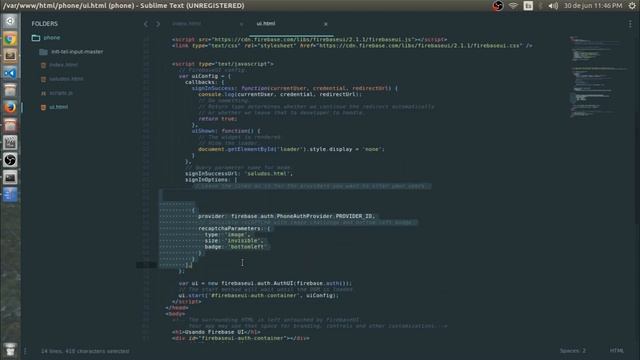640x360 pixels.
Task: Click the firebaseui-auth-container div line
Action: tap(240, 338)
